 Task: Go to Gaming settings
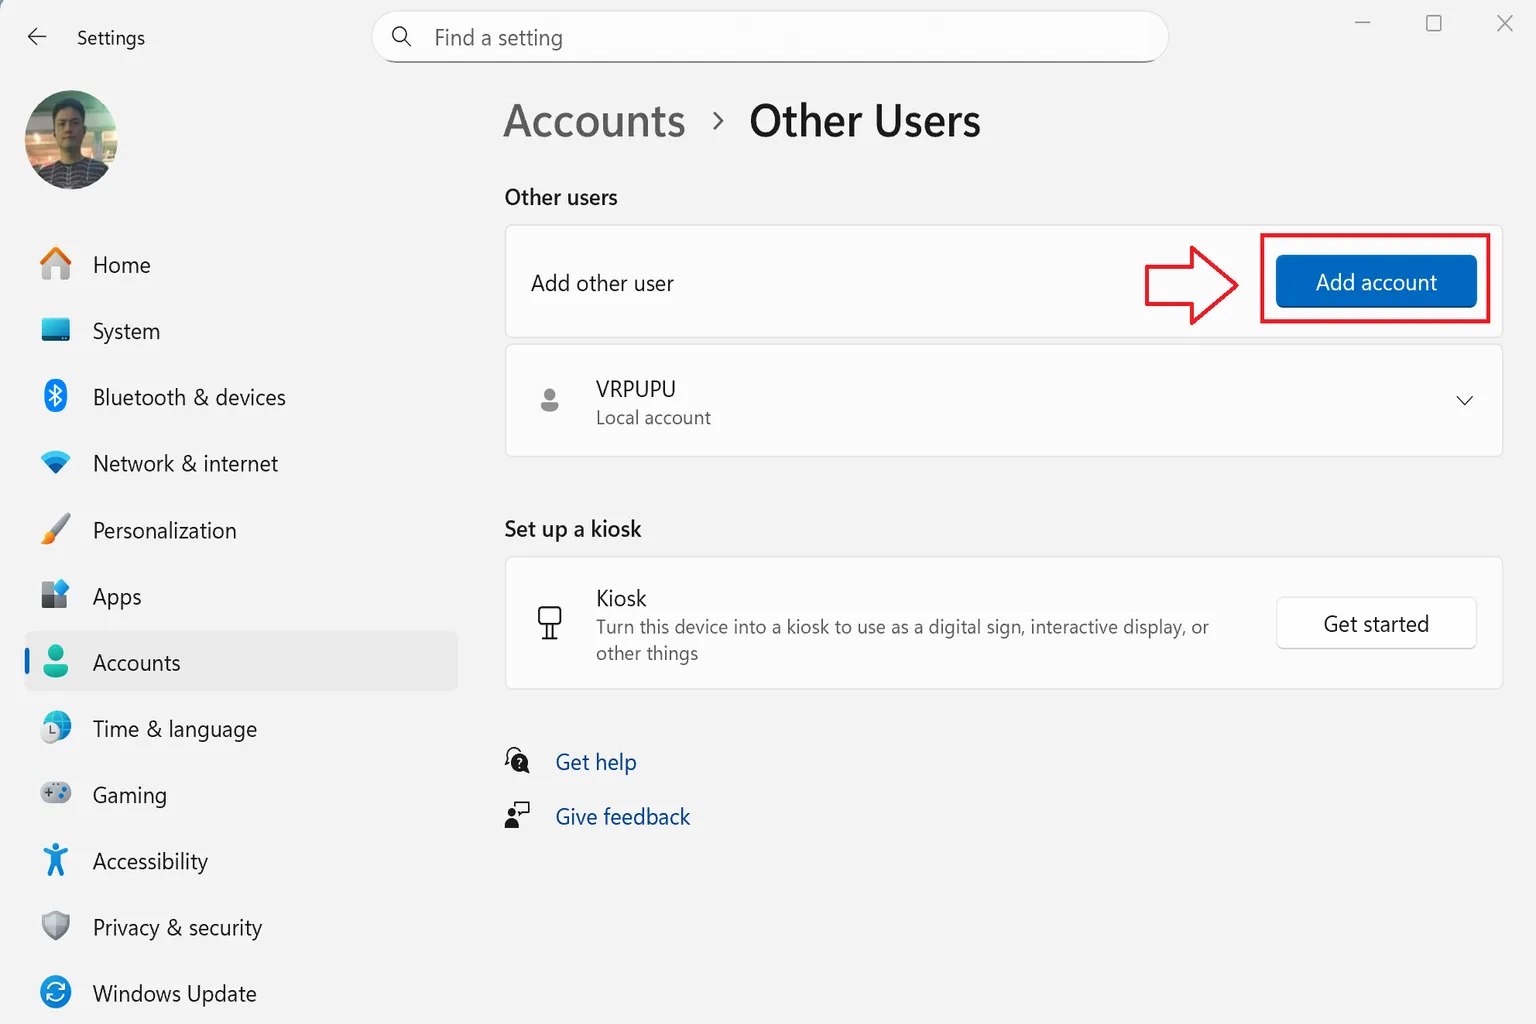(241, 794)
